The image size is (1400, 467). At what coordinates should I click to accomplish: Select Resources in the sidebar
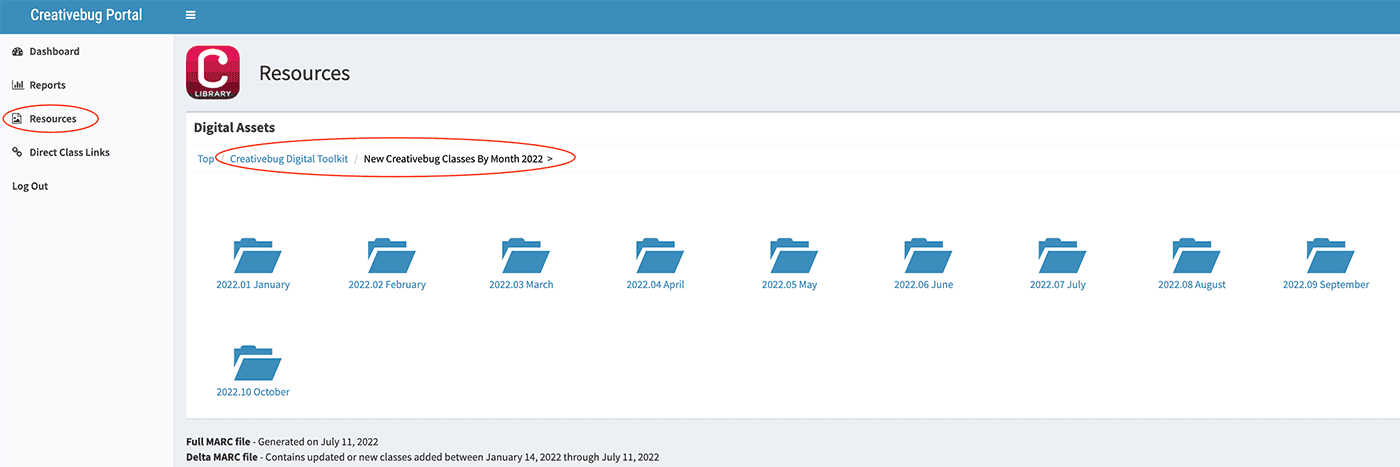click(x=52, y=119)
